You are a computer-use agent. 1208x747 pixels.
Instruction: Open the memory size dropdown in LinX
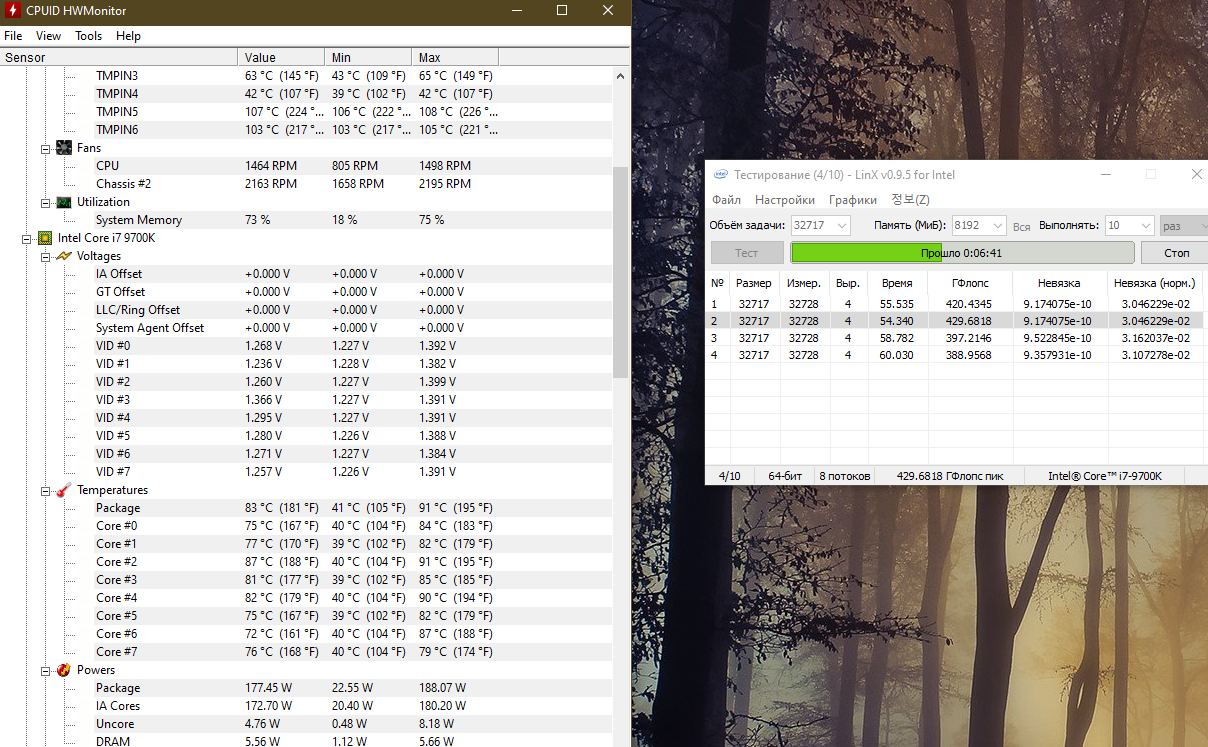[x=997, y=226]
